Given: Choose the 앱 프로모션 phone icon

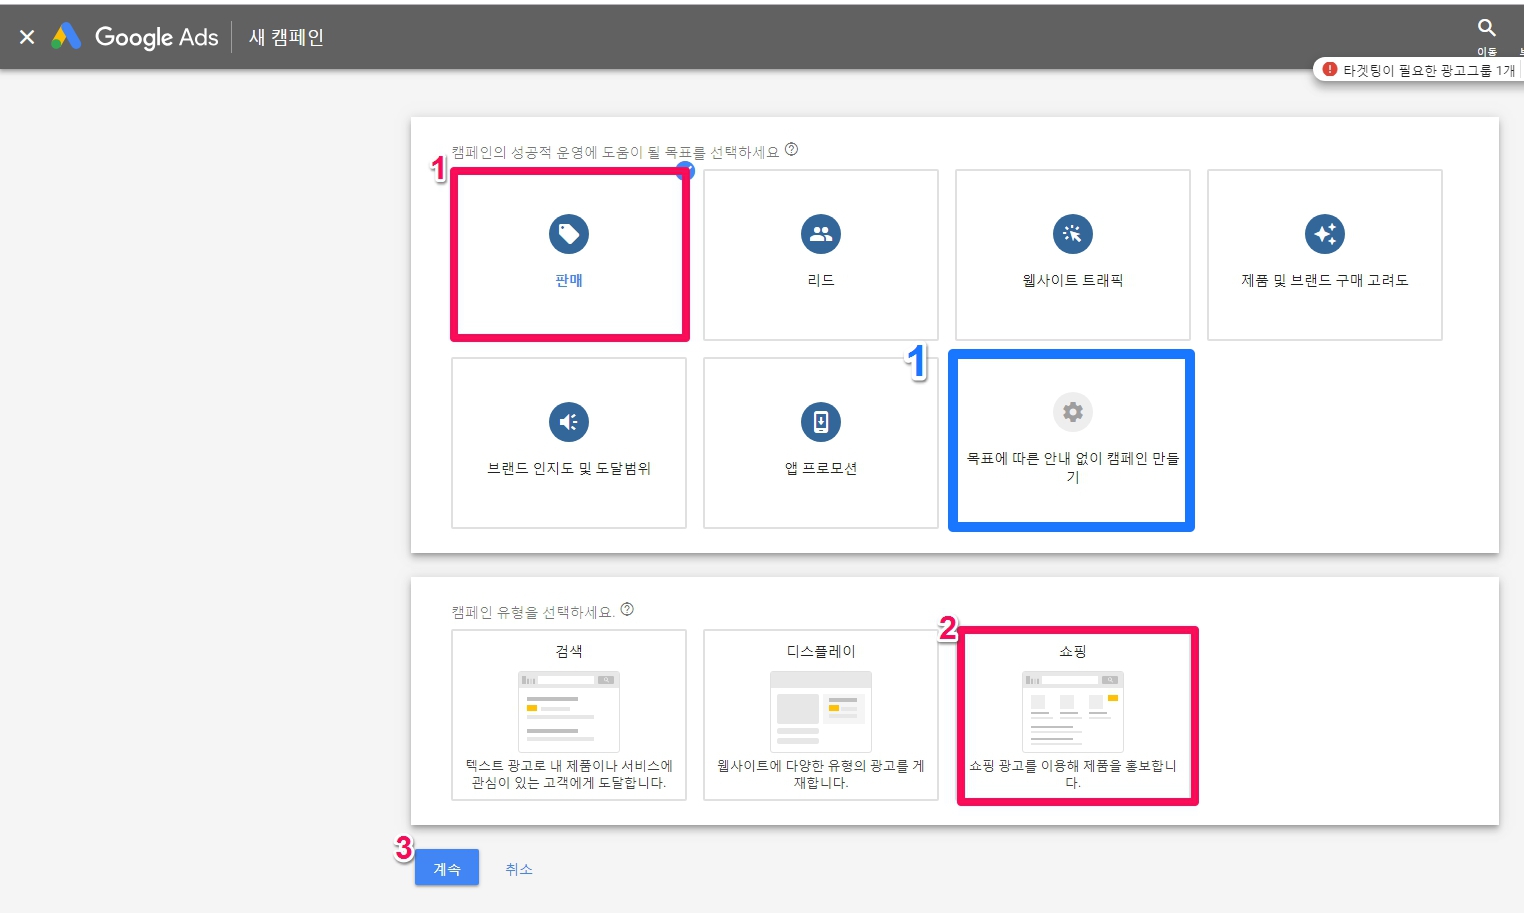Looking at the screenshot, I should (x=821, y=422).
